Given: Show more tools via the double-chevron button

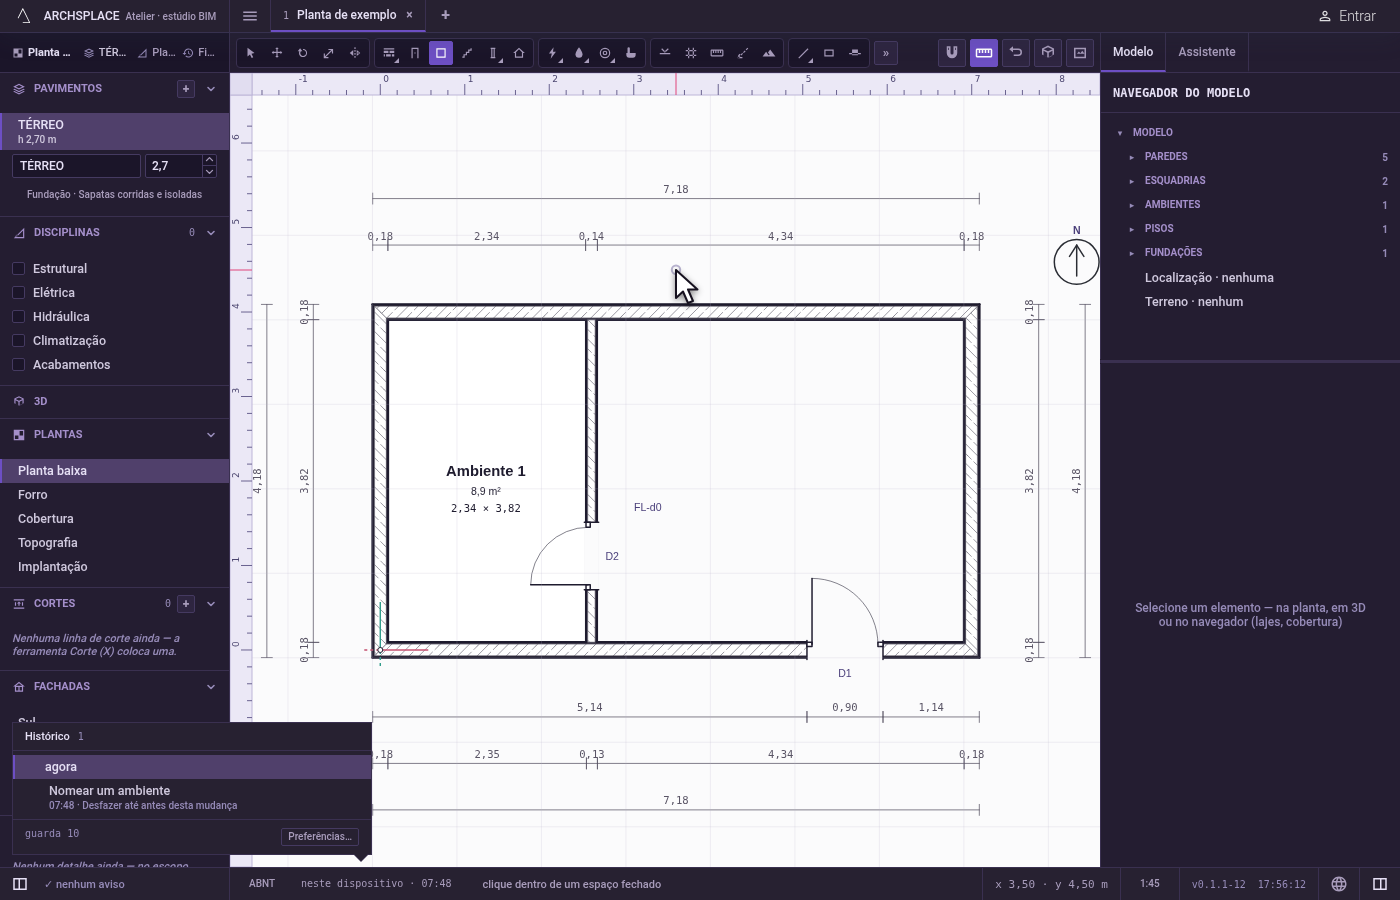Looking at the screenshot, I should tap(886, 53).
